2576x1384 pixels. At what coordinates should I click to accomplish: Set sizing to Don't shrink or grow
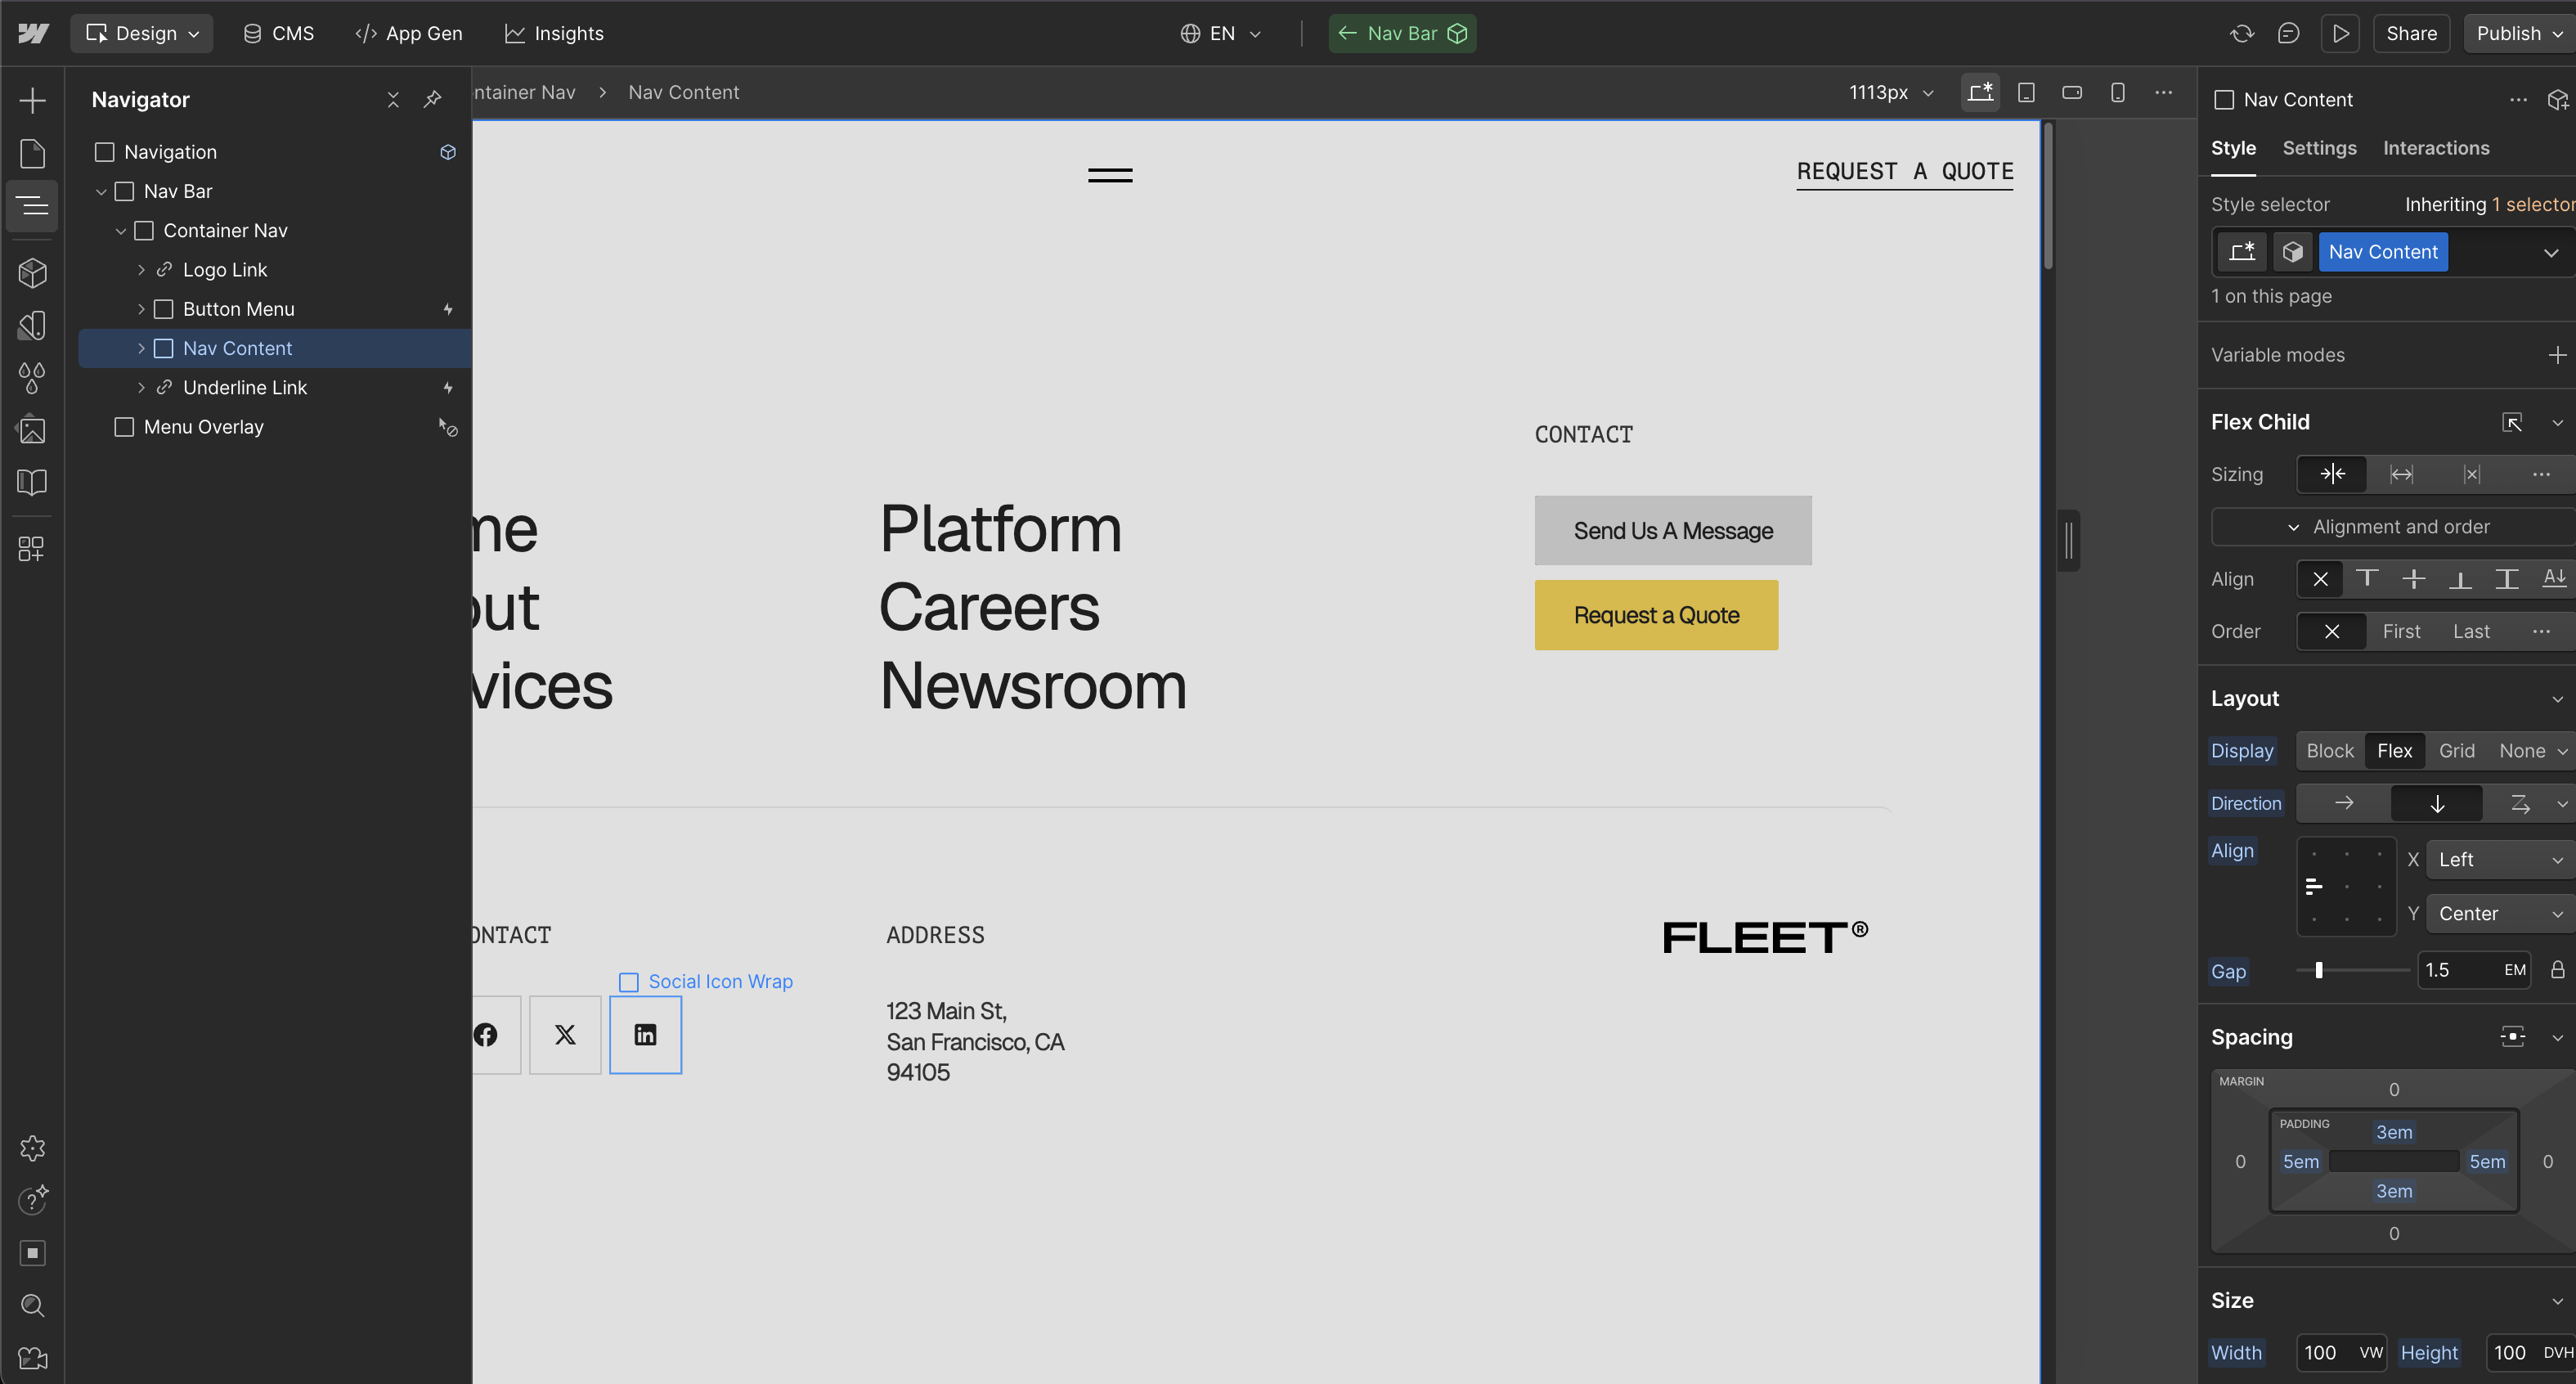tap(2472, 474)
